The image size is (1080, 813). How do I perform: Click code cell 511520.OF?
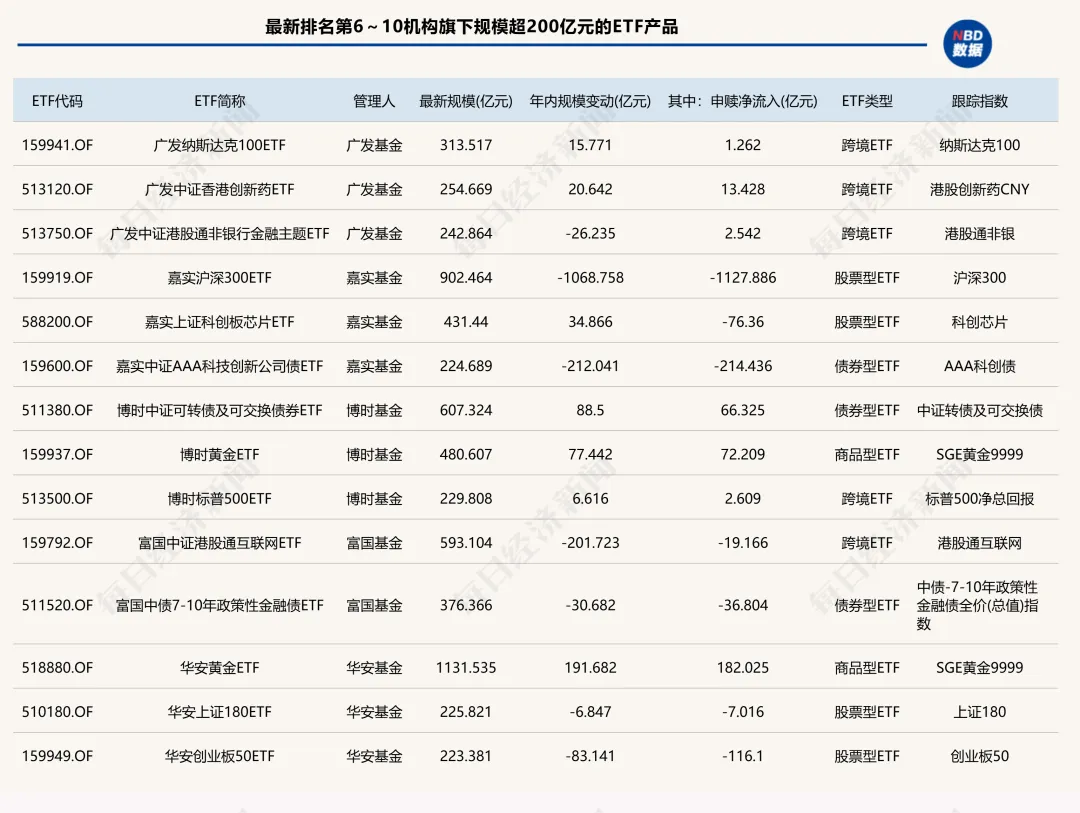tap(57, 605)
